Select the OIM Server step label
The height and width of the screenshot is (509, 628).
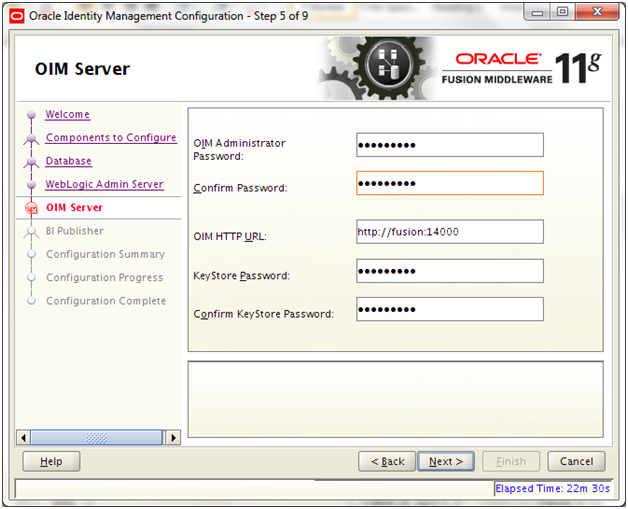tap(74, 207)
